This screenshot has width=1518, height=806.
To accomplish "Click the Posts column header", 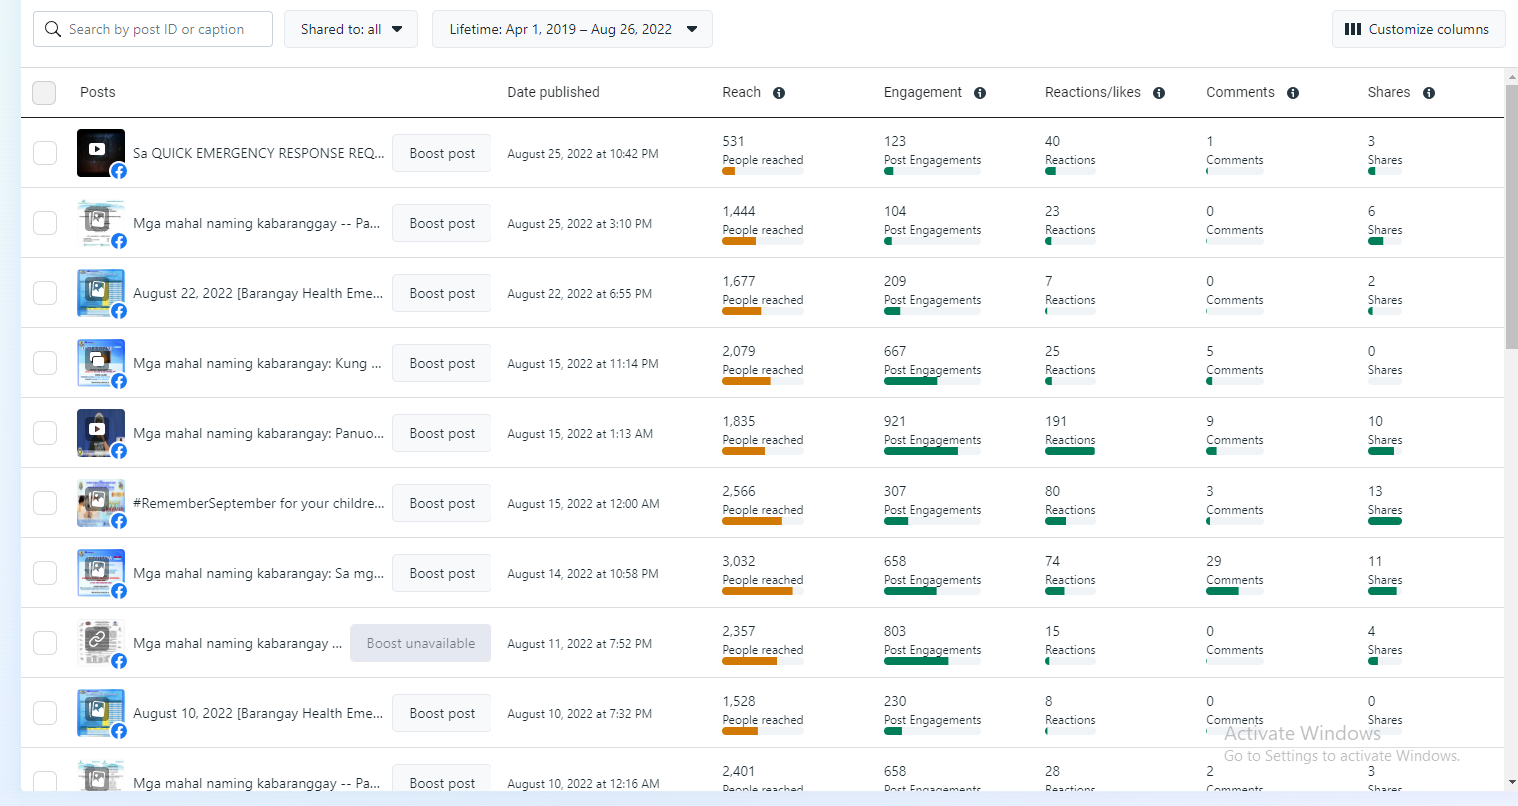I will [x=98, y=92].
